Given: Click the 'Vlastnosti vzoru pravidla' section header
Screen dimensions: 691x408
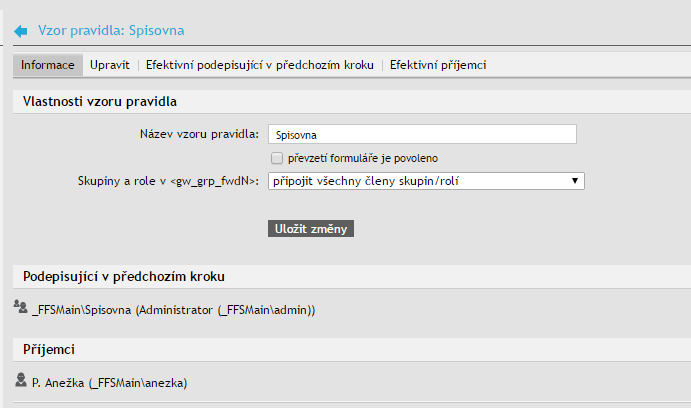Looking at the screenshot, I should click(100, 101).
